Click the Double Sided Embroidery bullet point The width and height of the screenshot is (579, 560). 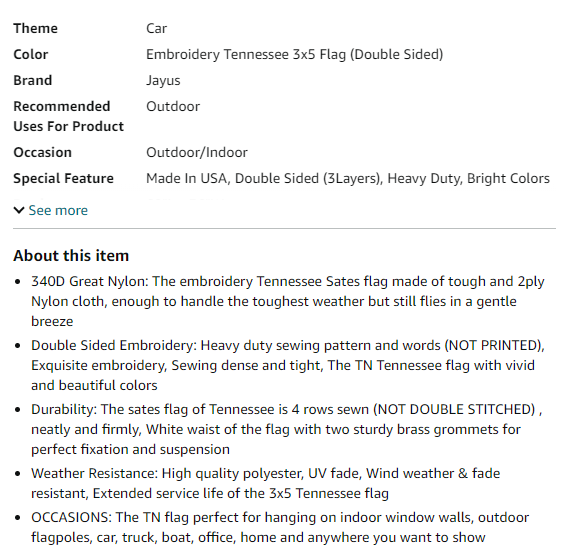tap(288, 365)
